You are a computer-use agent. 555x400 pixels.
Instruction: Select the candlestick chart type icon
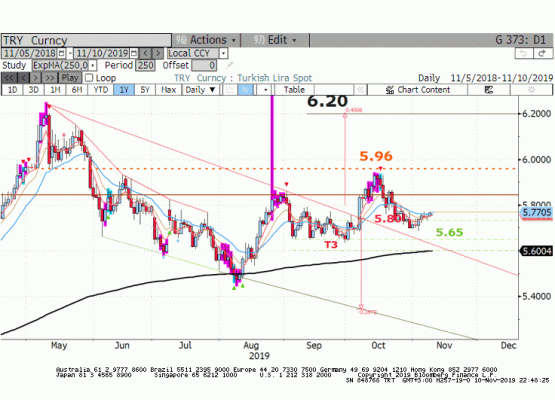click(x=246, y=90)
